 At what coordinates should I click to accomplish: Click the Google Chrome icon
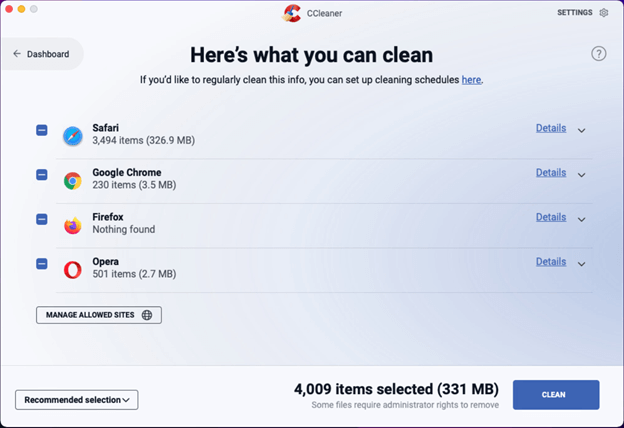[x=73, y=180]
